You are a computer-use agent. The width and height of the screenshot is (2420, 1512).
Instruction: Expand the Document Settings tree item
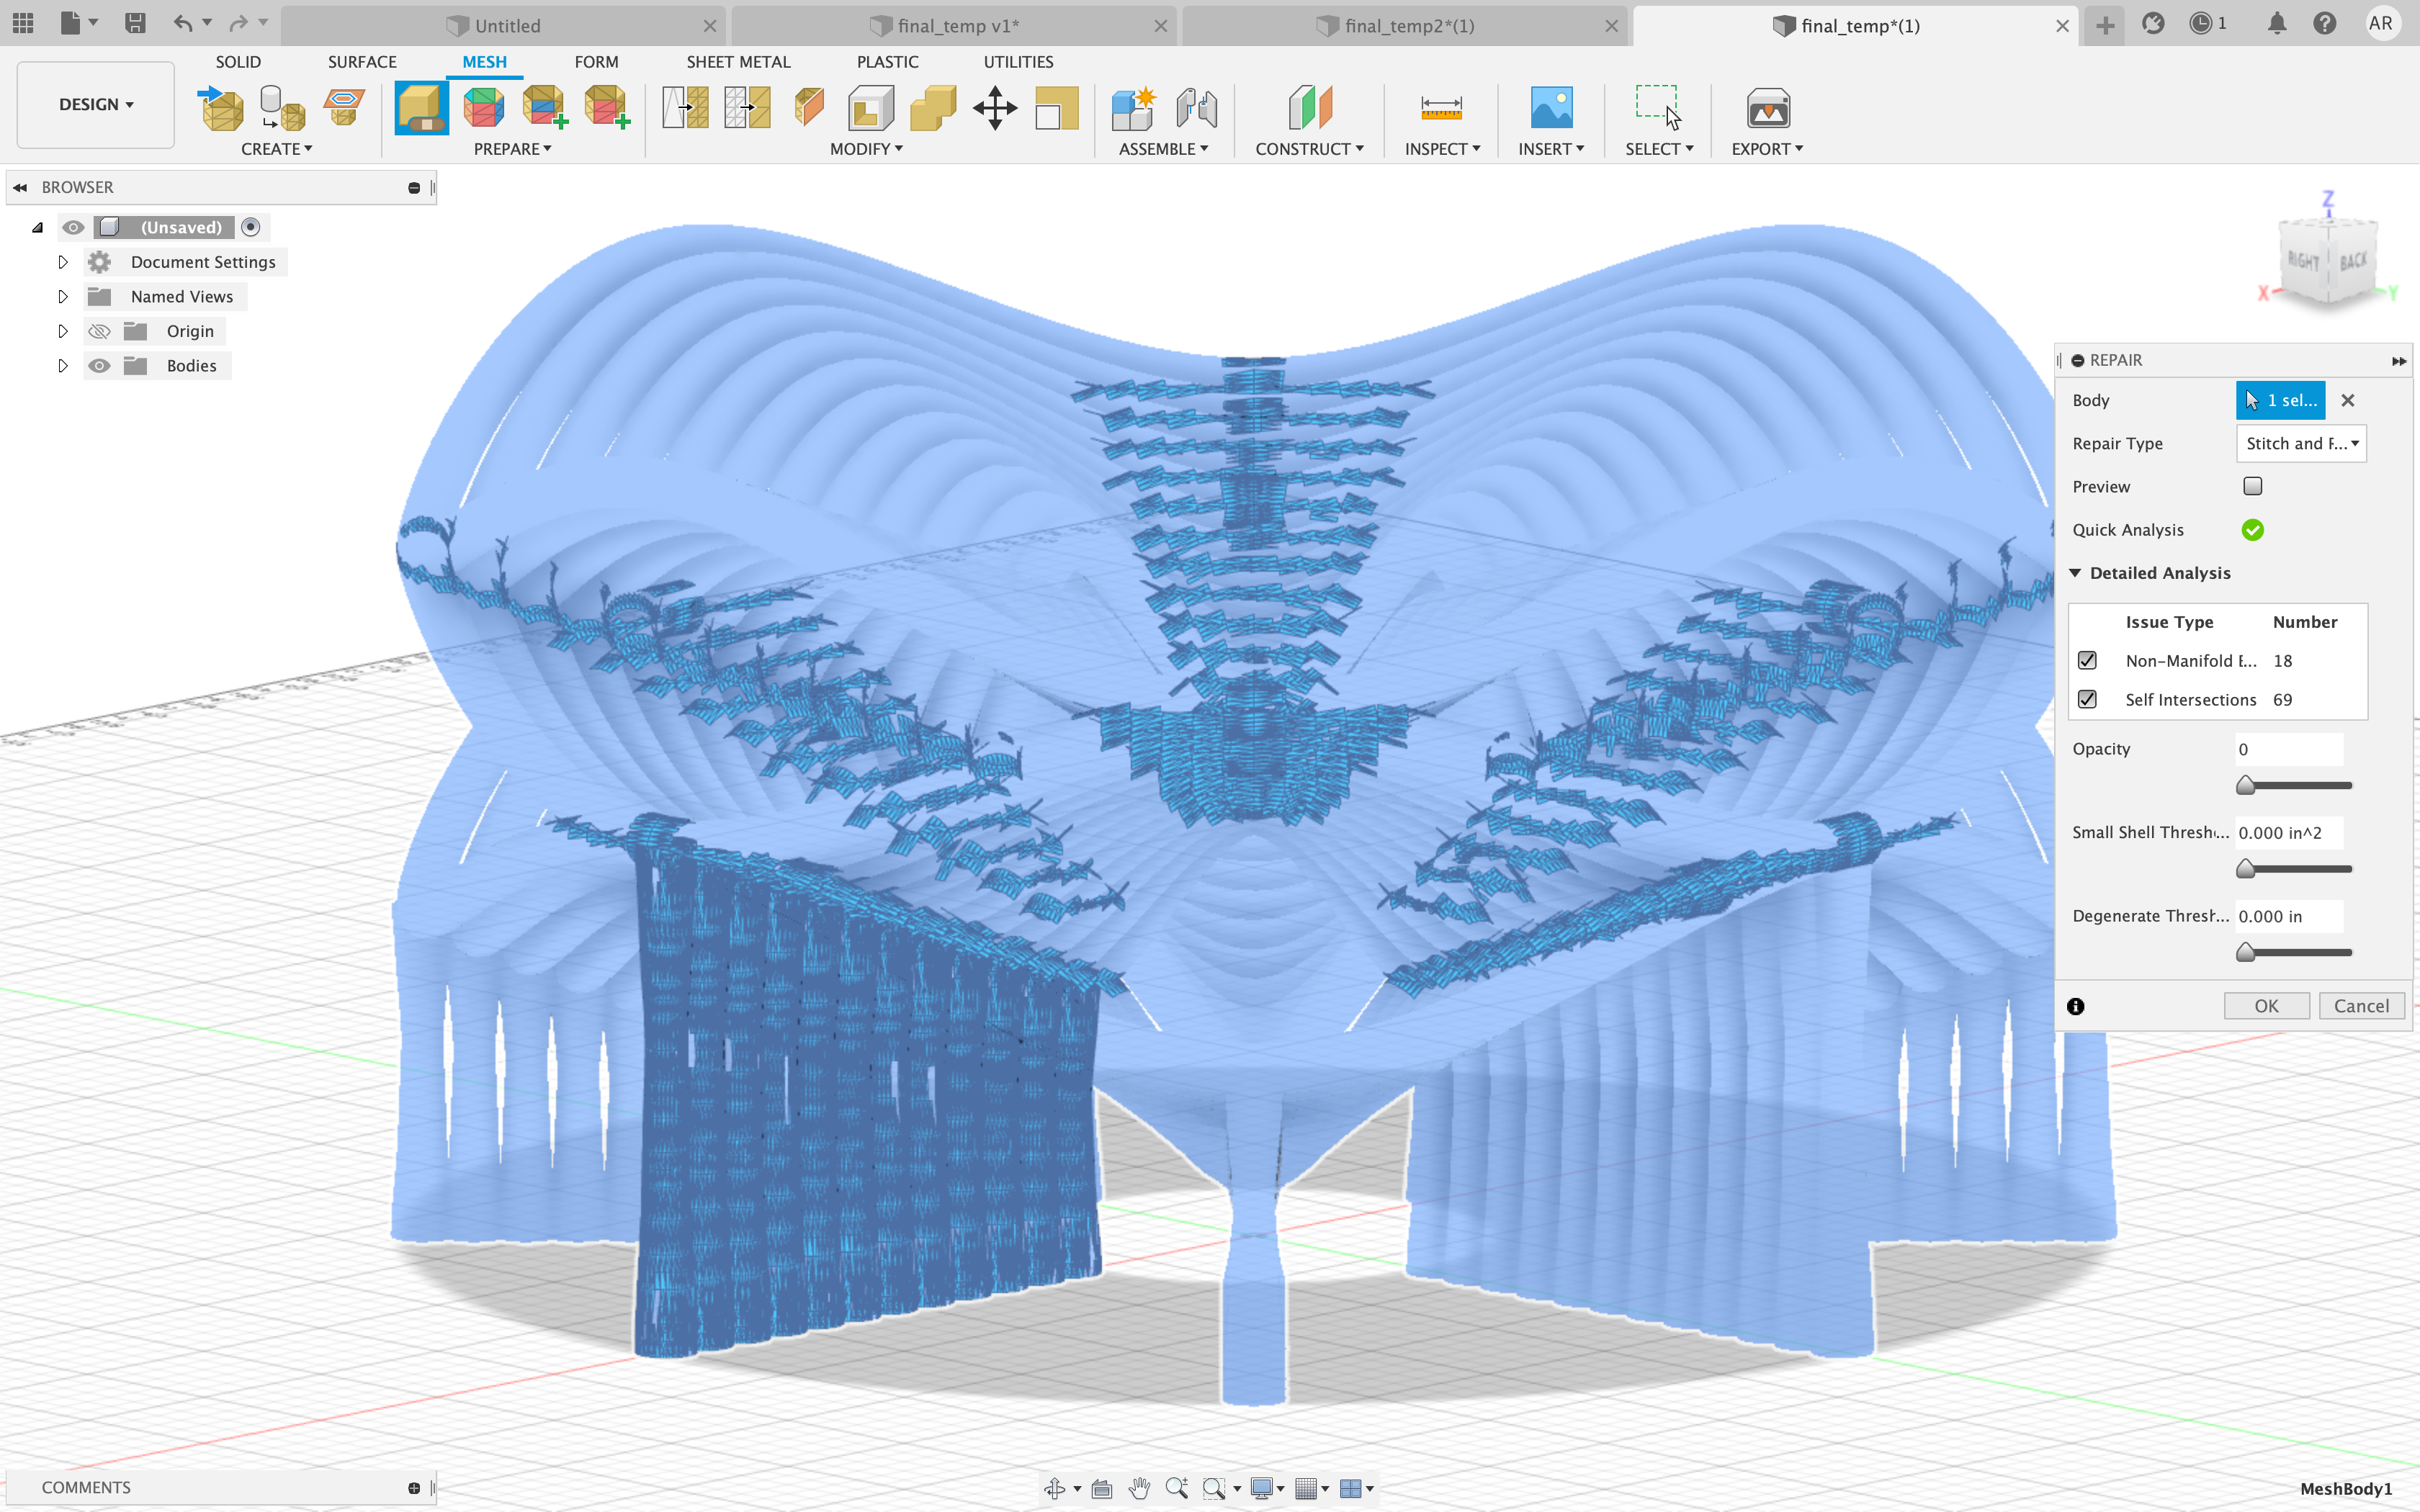[62, 261]
